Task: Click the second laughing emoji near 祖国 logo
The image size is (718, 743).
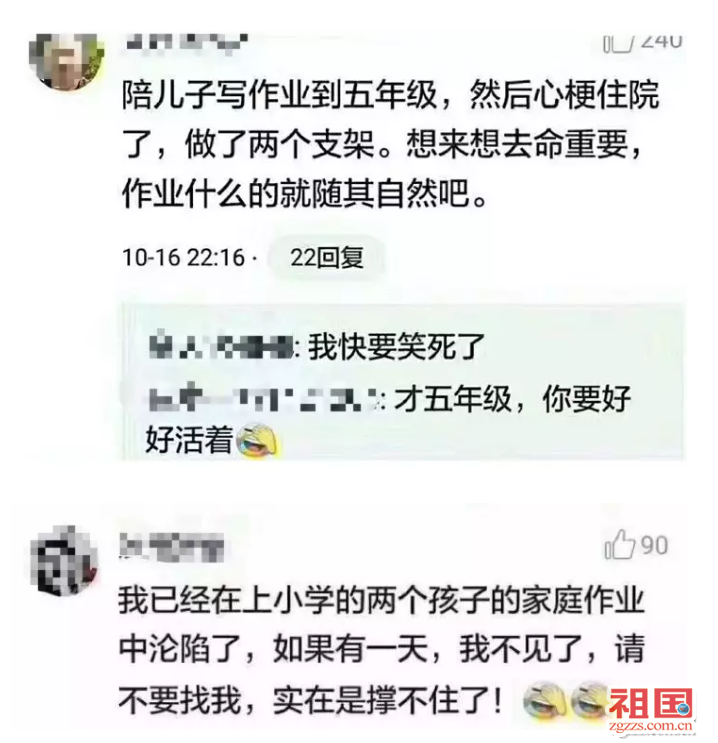Action: (589, 702)
